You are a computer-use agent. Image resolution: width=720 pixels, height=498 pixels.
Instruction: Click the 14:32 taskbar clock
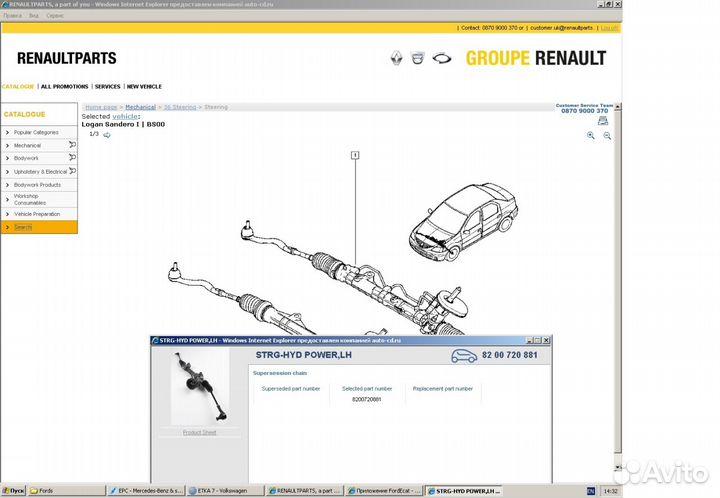pos(610,491)
